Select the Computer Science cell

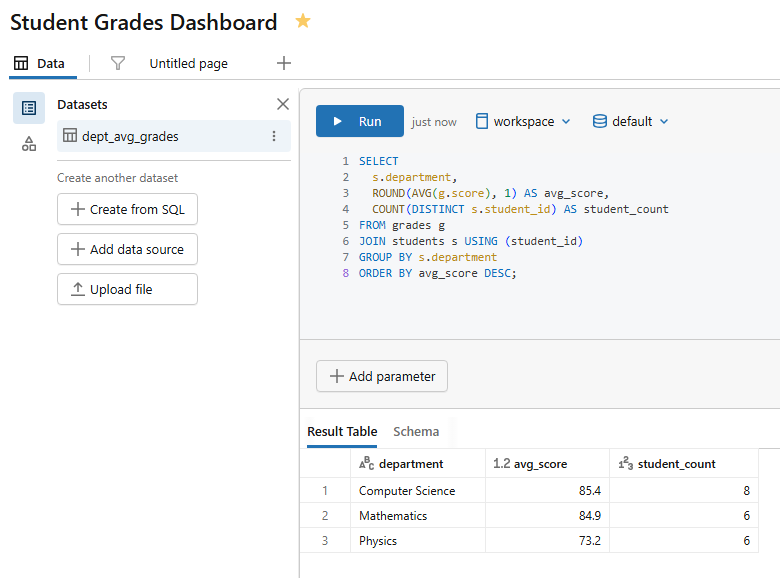(x=417, y=490)
